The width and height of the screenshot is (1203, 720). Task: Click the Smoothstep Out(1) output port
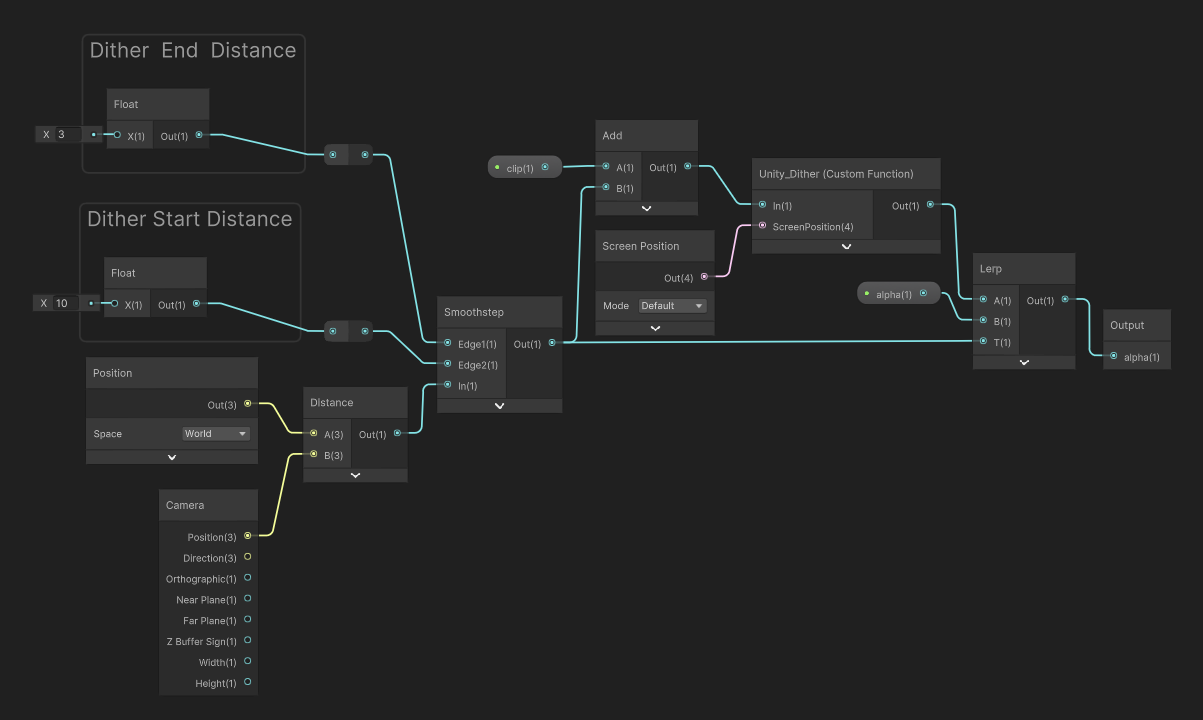point(552,343)
